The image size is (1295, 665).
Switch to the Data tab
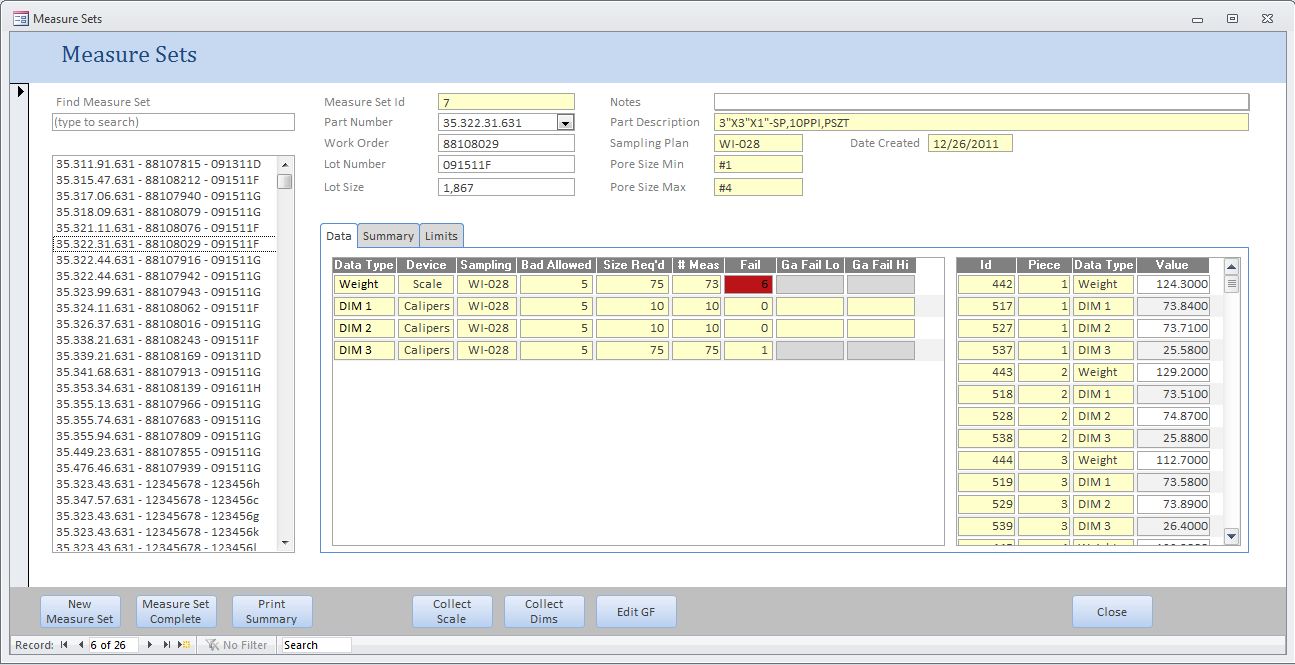coord(339,236)
